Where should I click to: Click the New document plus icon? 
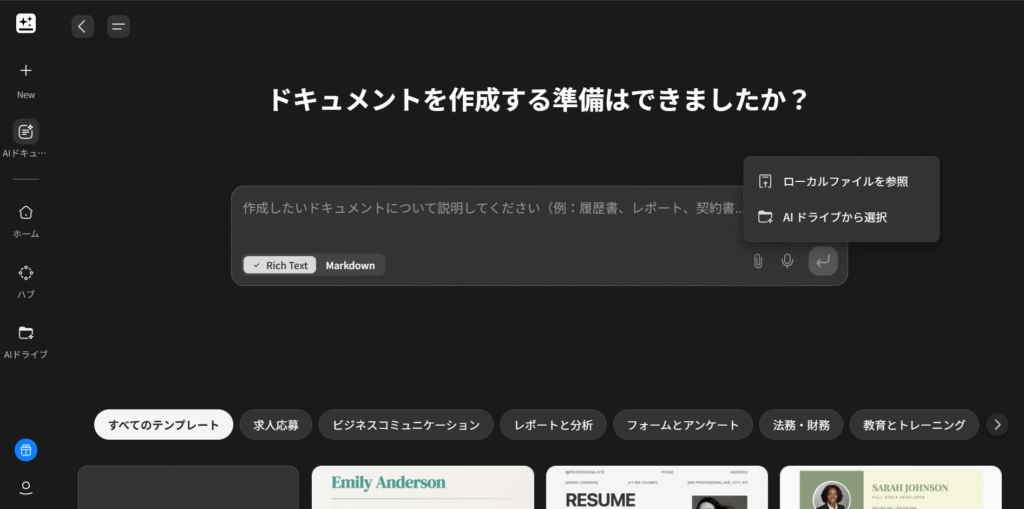coord(26,71)
